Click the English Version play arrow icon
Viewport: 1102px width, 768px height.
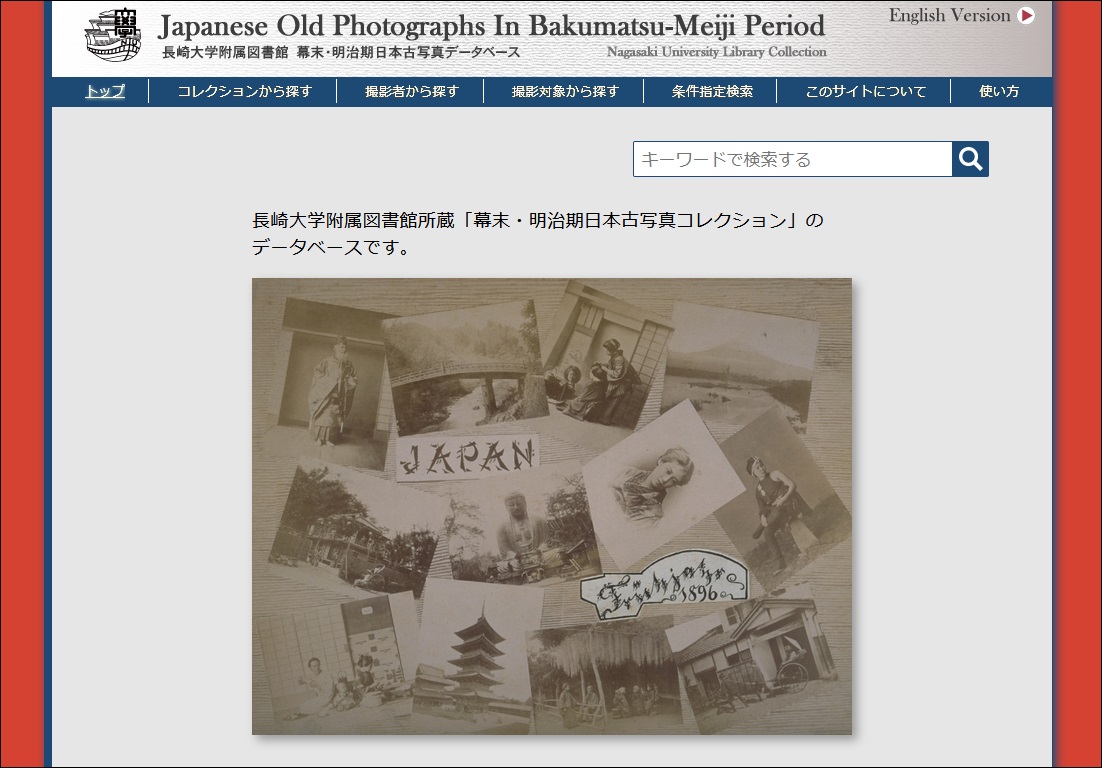pyautogui.click(x=1026, y=15)
